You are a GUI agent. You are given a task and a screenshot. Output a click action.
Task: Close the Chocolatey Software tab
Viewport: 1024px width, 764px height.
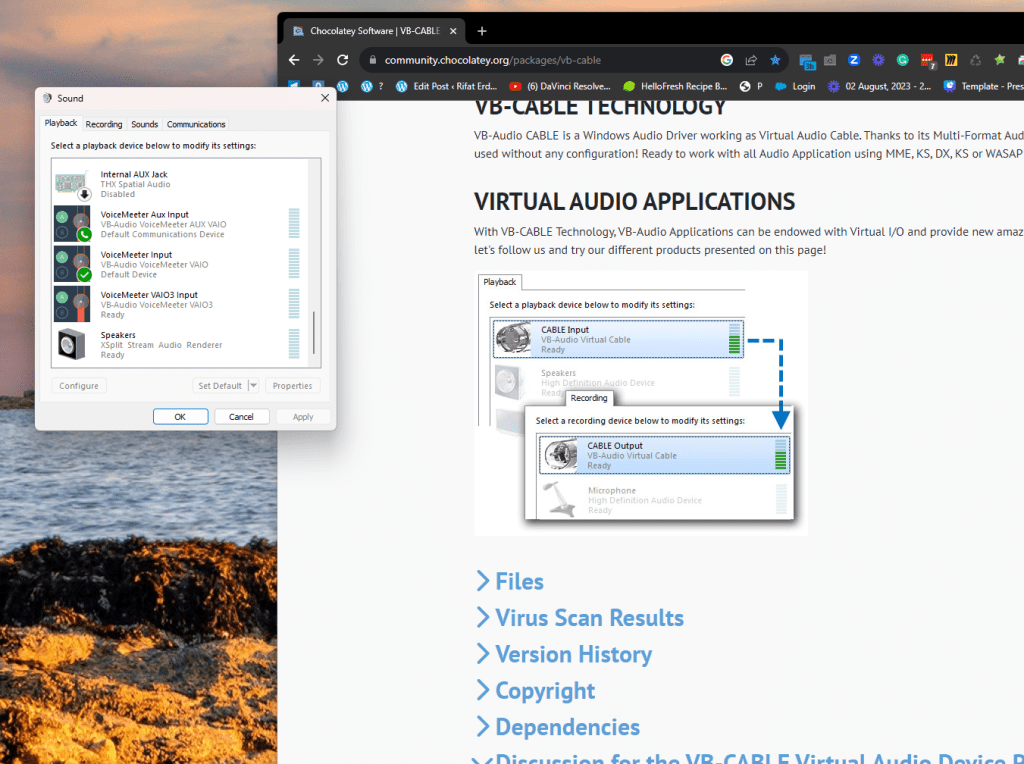click(453, 31)
